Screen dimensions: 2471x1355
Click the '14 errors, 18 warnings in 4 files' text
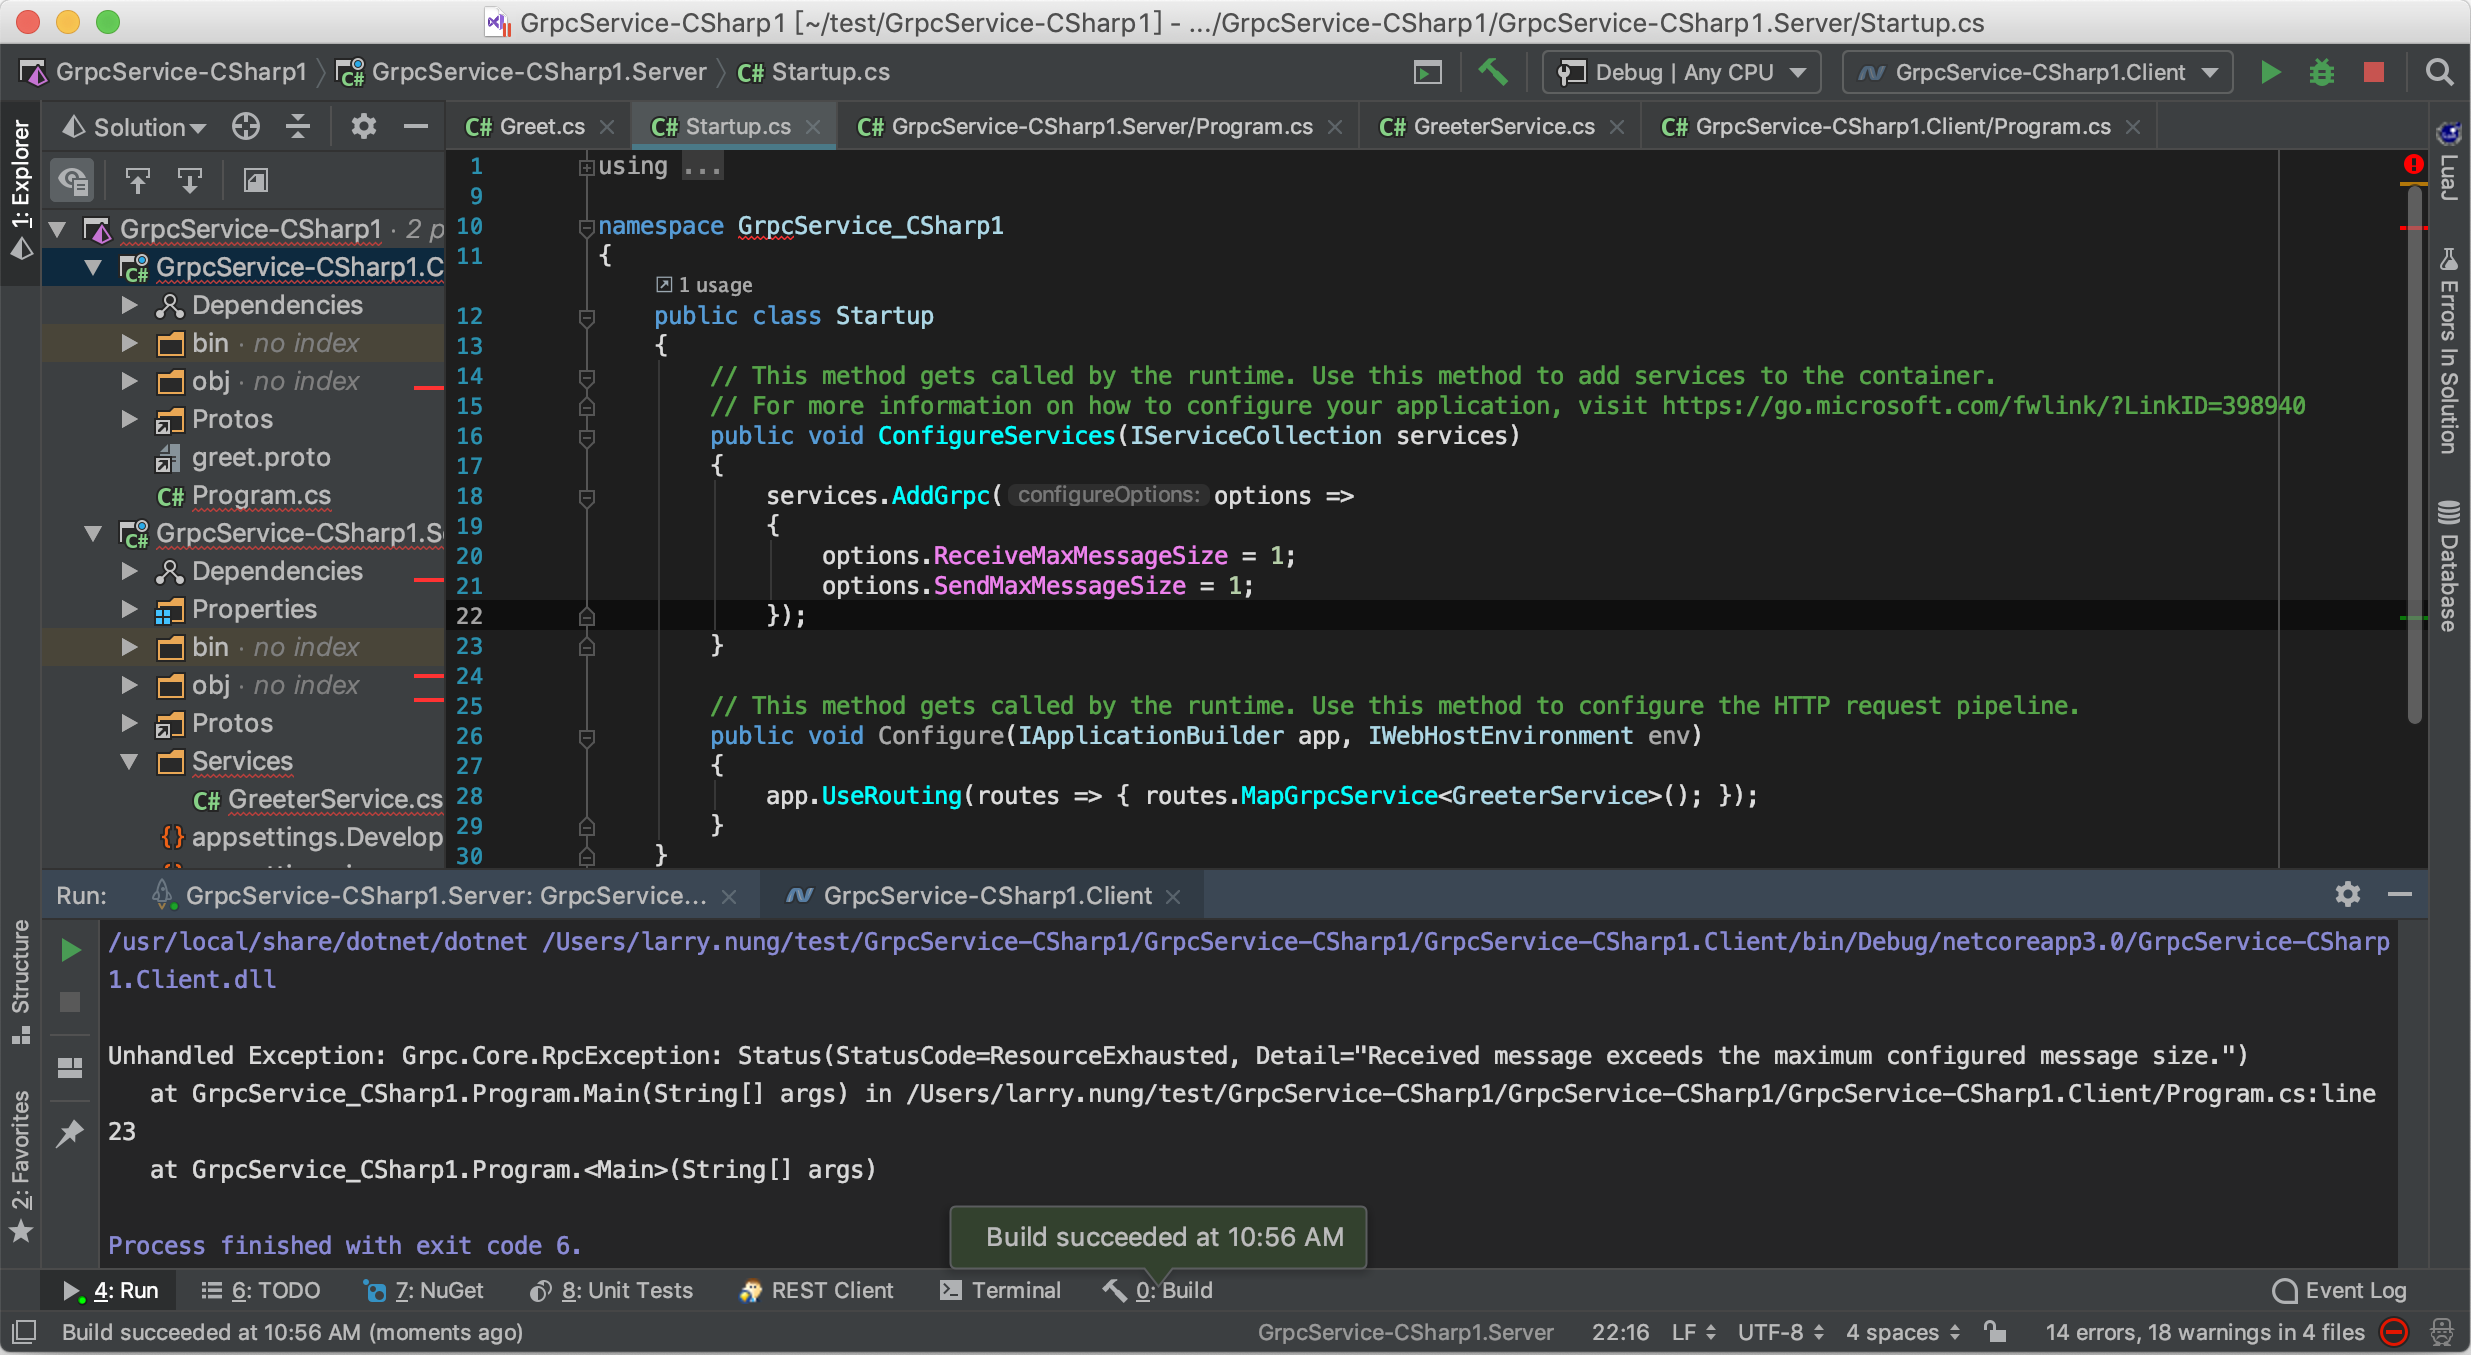(x=2204, y=1332)
